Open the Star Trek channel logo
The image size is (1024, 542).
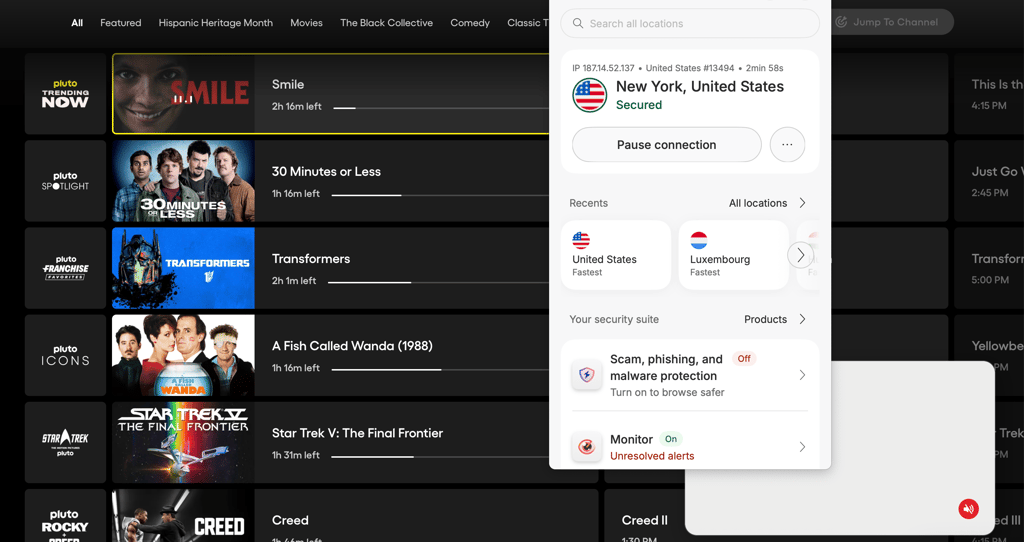point(65,442)
